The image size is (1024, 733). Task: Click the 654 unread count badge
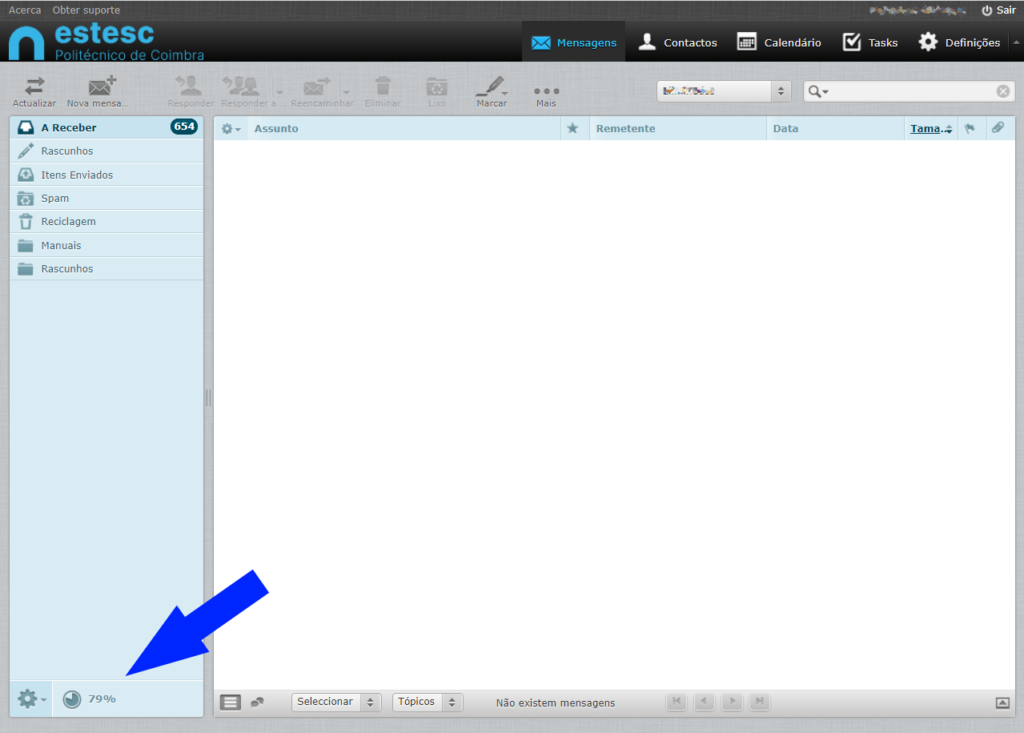click(184, 127)
